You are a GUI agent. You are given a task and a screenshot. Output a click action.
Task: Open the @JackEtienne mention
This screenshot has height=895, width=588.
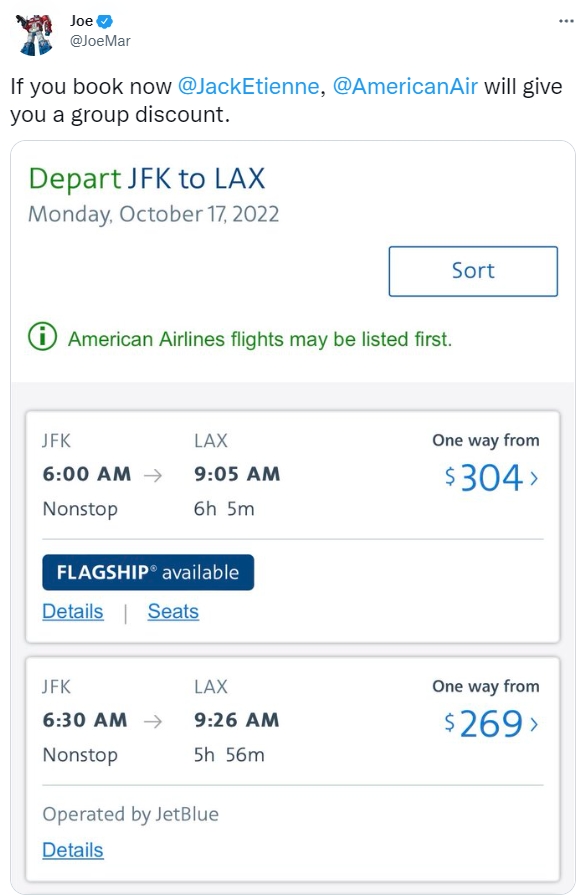[x=248, y=86]
